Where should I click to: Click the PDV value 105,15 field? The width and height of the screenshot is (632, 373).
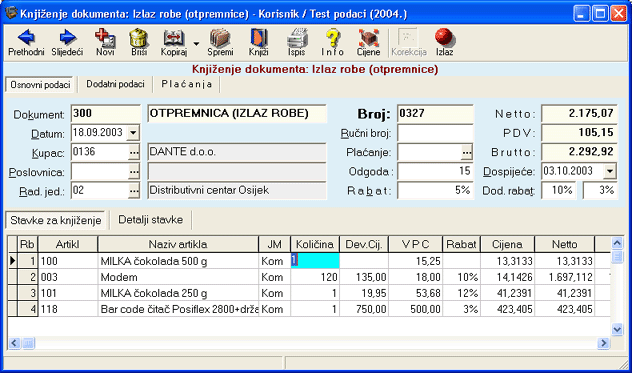[x=579, y=133]
